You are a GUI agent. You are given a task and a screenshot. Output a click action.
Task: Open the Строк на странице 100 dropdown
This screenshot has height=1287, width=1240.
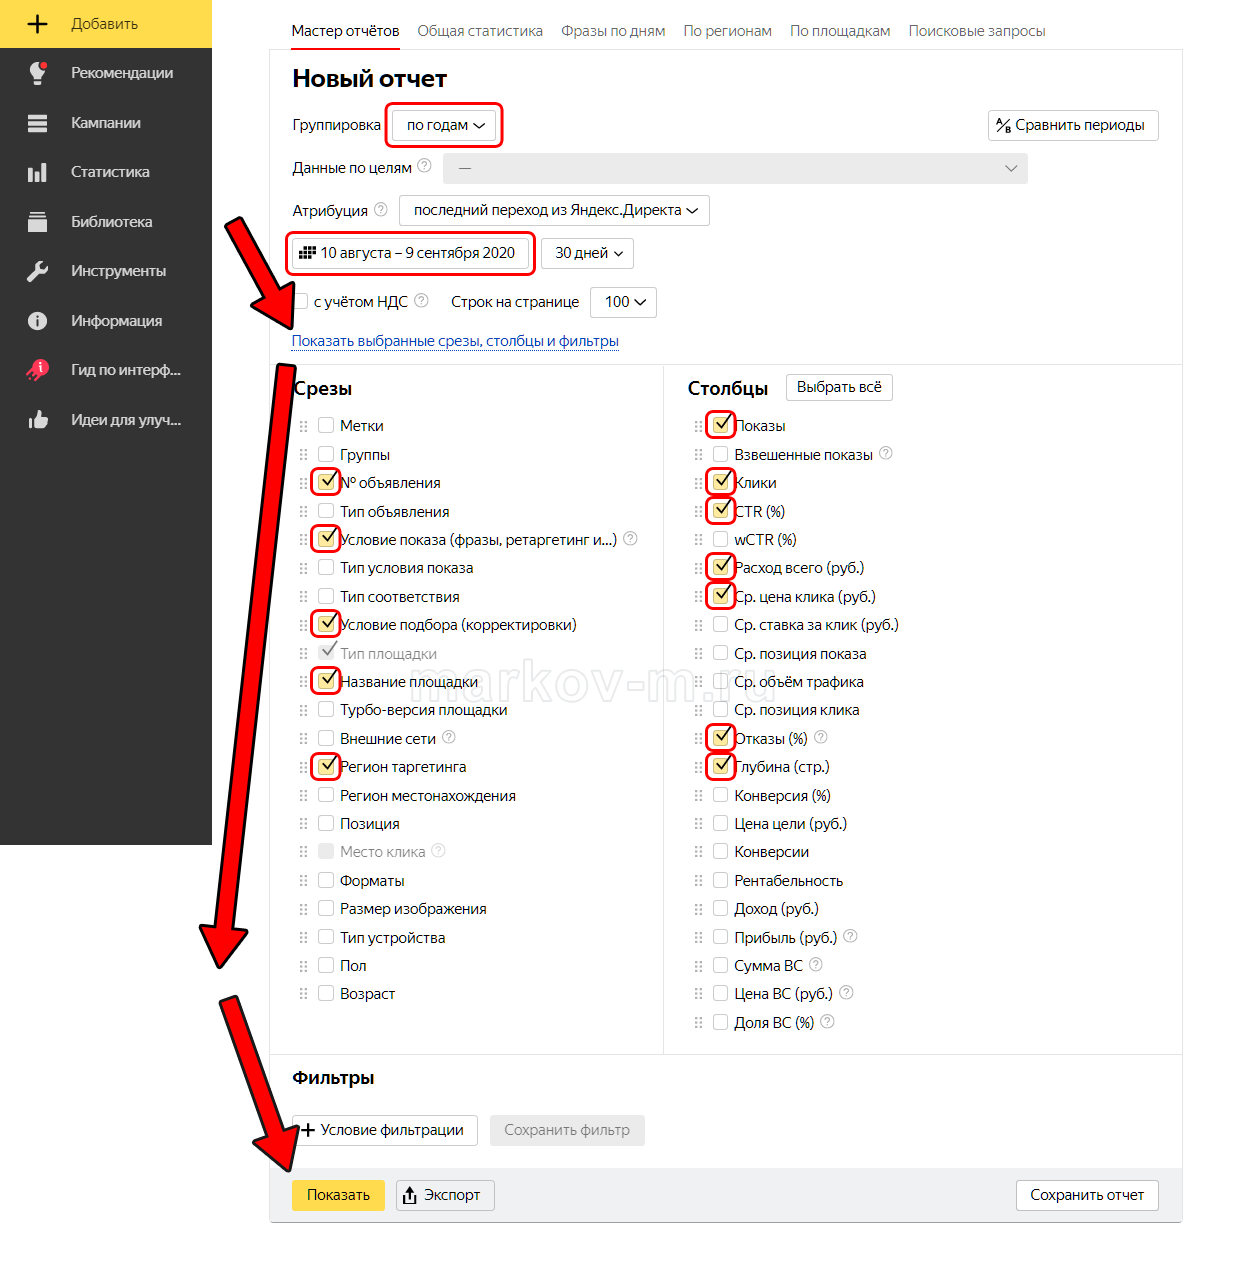624,302
